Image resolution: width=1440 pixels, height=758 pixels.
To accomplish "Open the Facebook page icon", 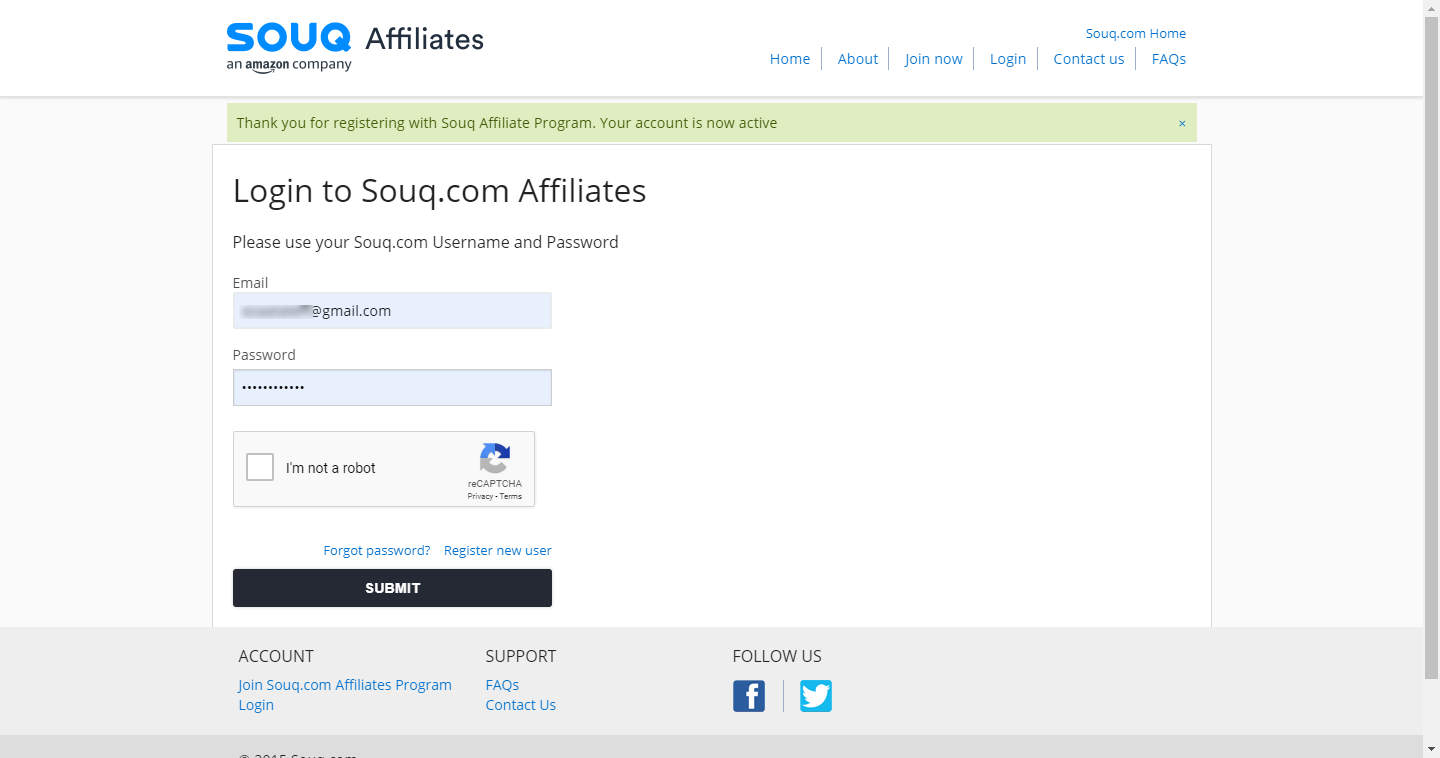I will (749, 696).
